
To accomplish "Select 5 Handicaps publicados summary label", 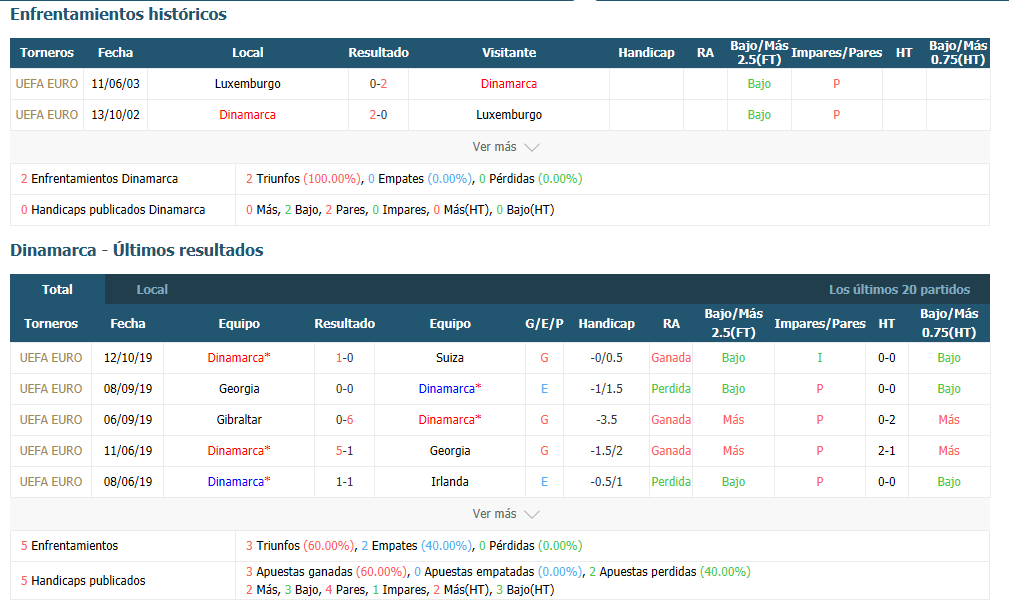I will (83, 580).
